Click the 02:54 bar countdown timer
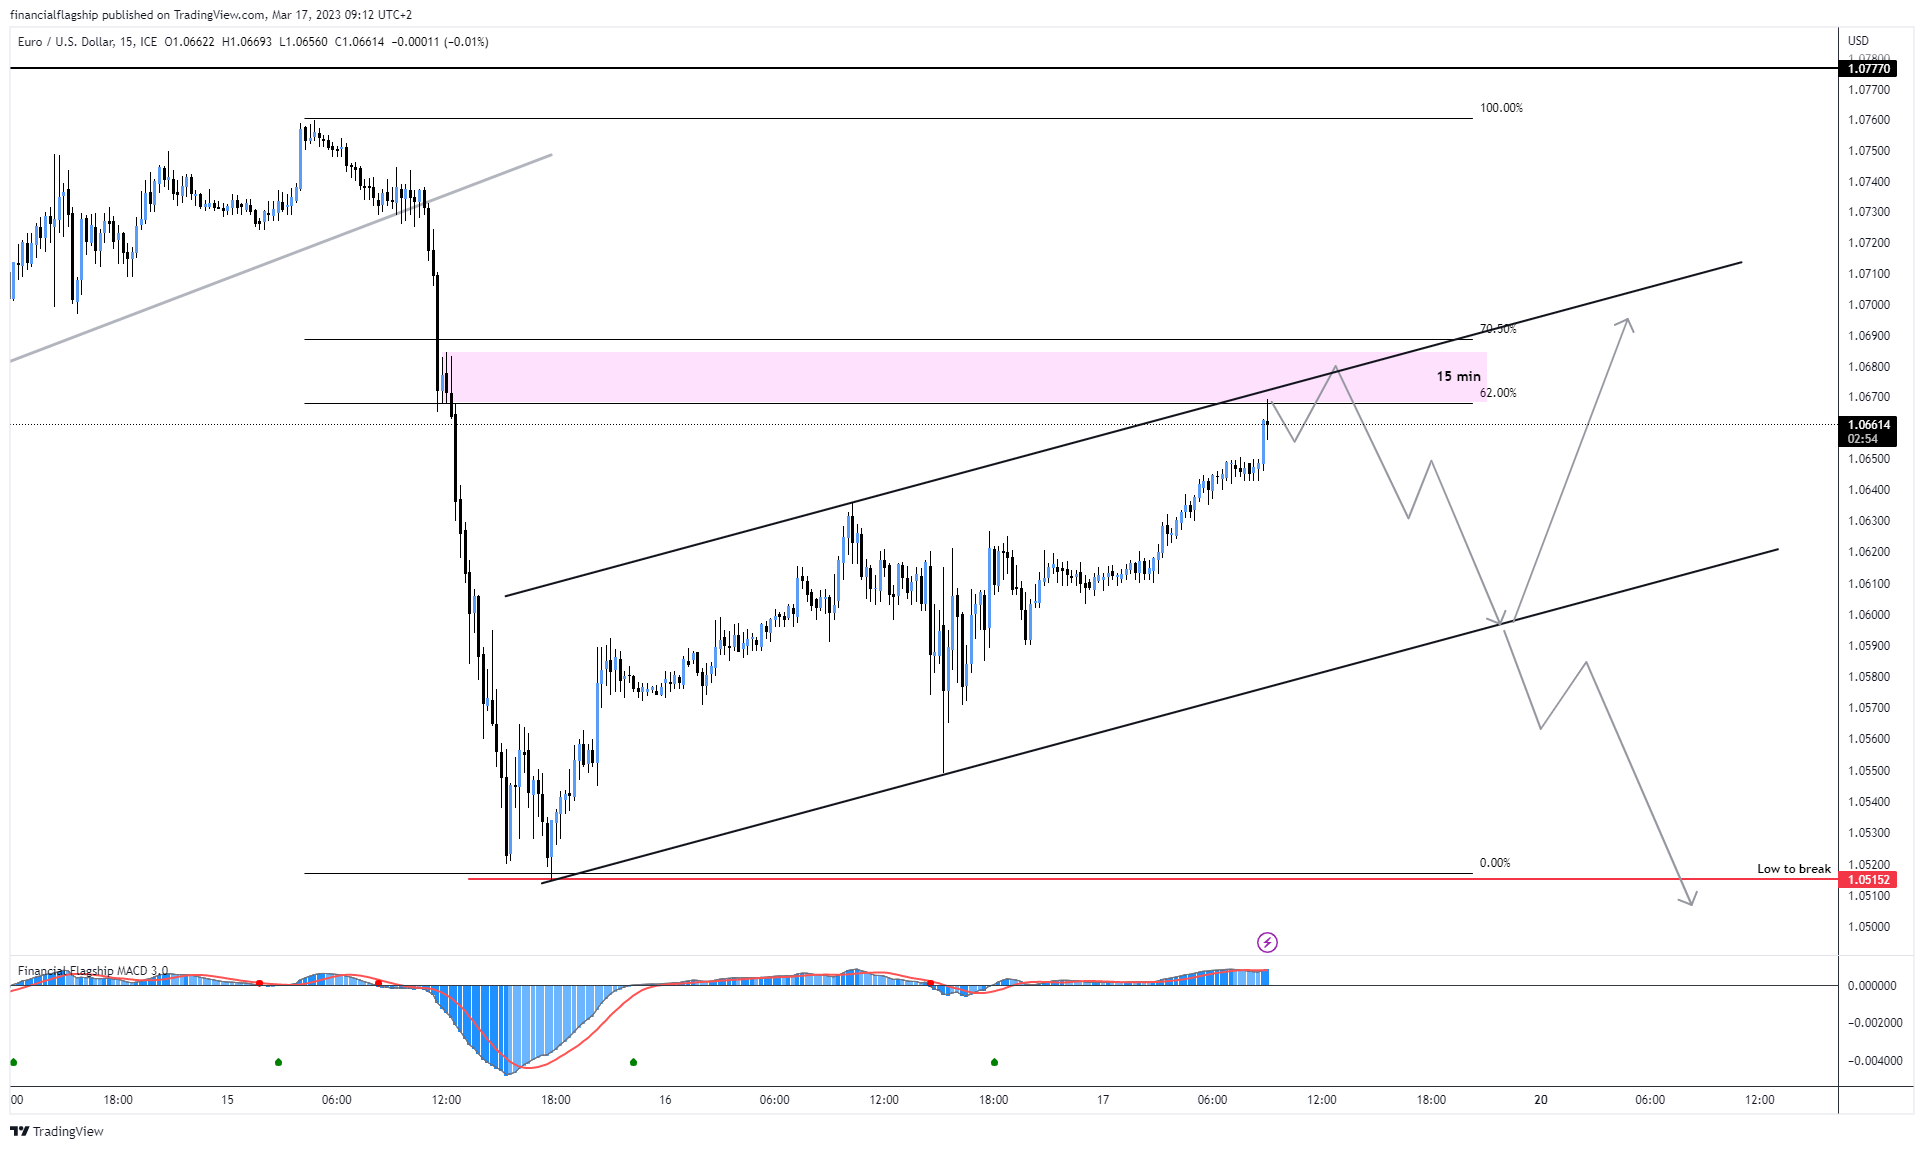 1863,439
